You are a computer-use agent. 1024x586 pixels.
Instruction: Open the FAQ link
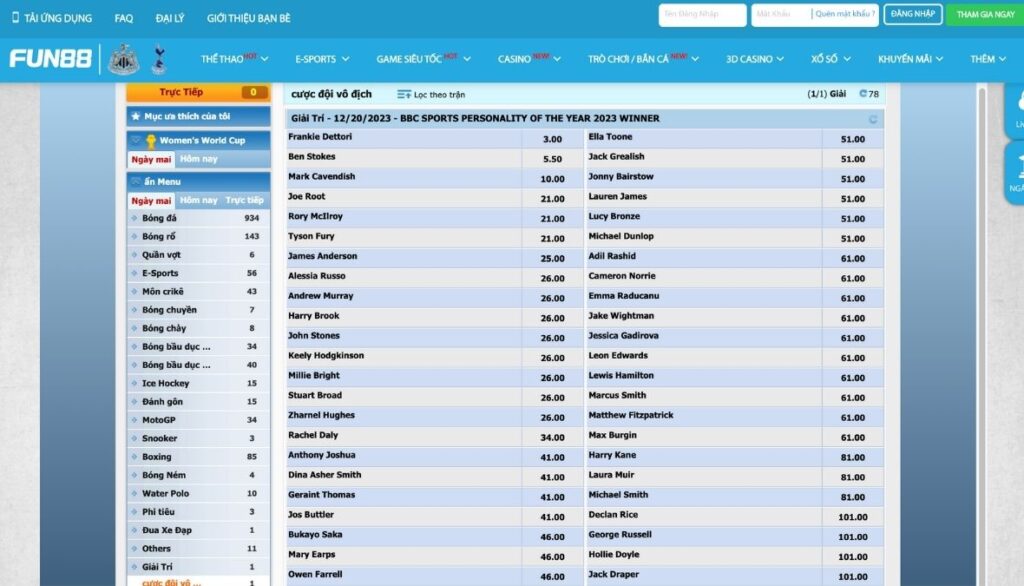pos(123,18)
